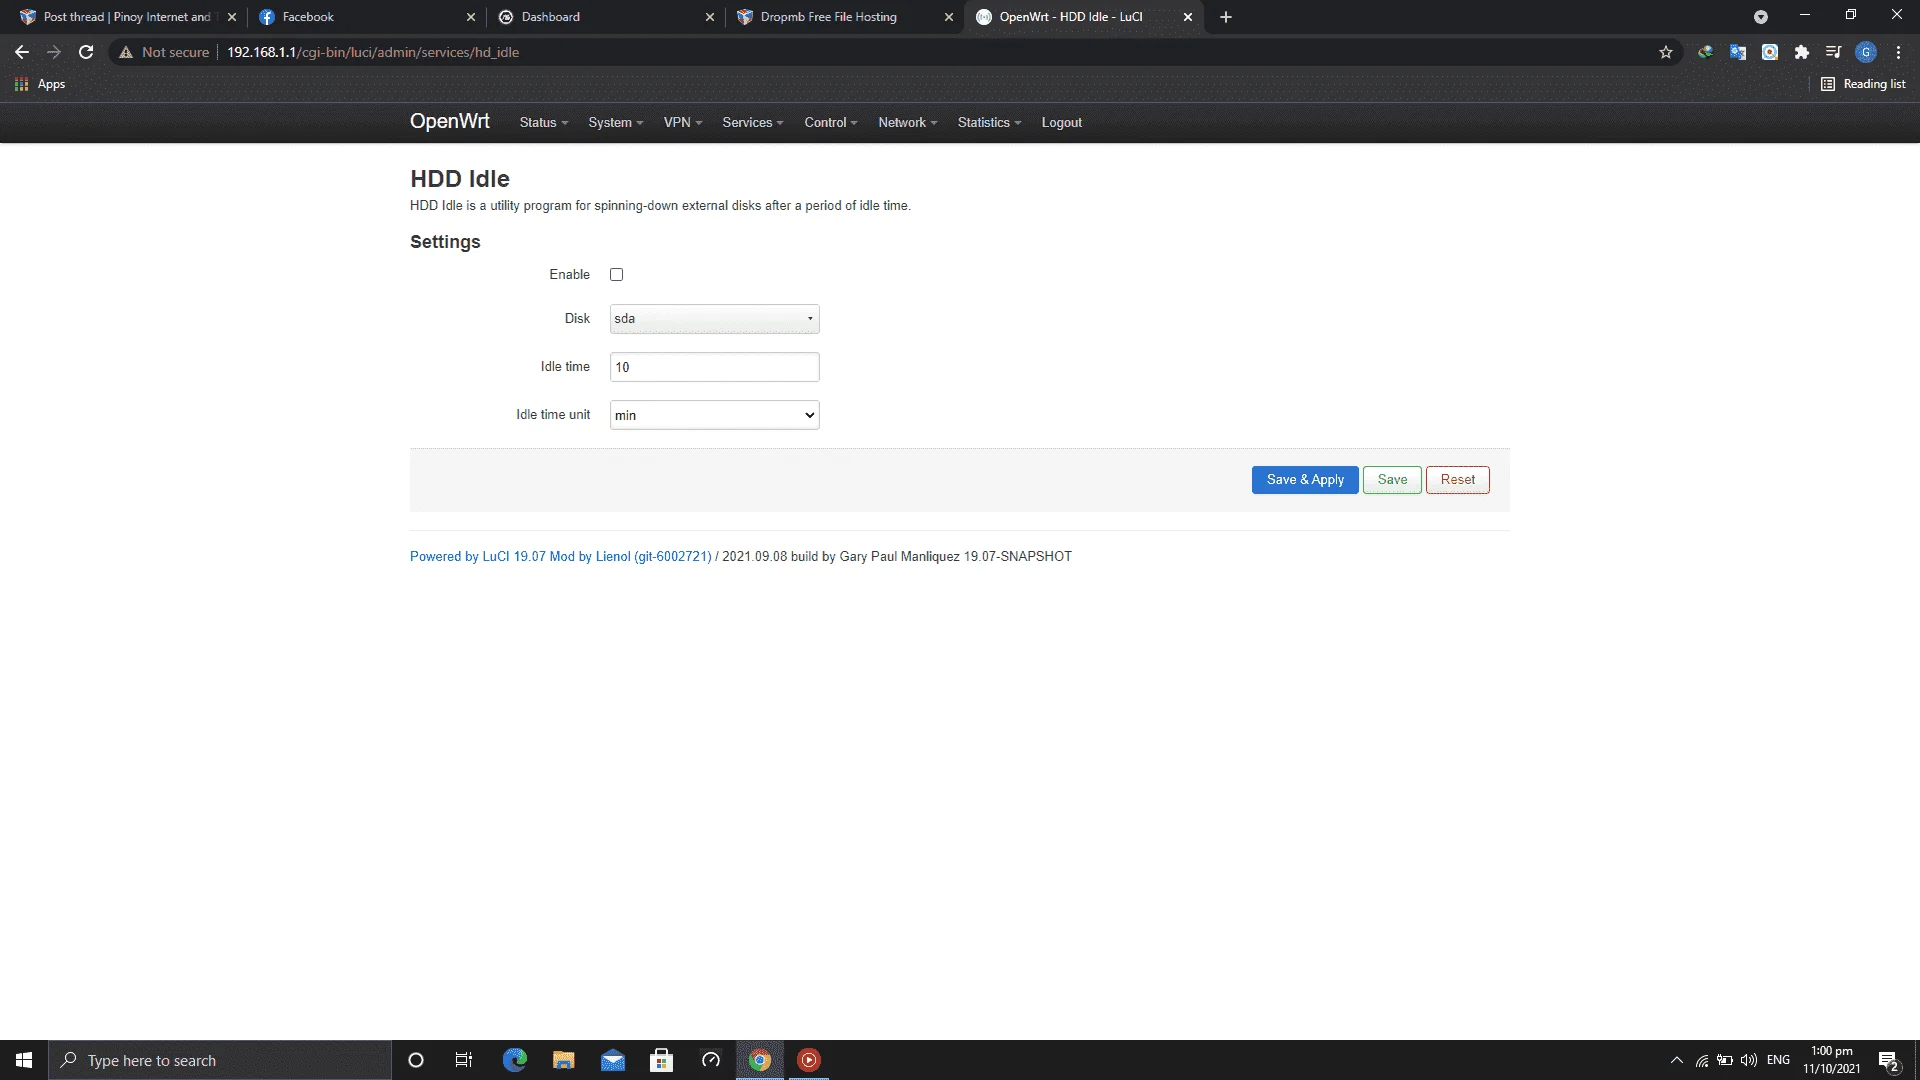Viewport: 1920px width, 1080px height.
Task: Show hidden system tray icons
Action: (1677, 1060)
